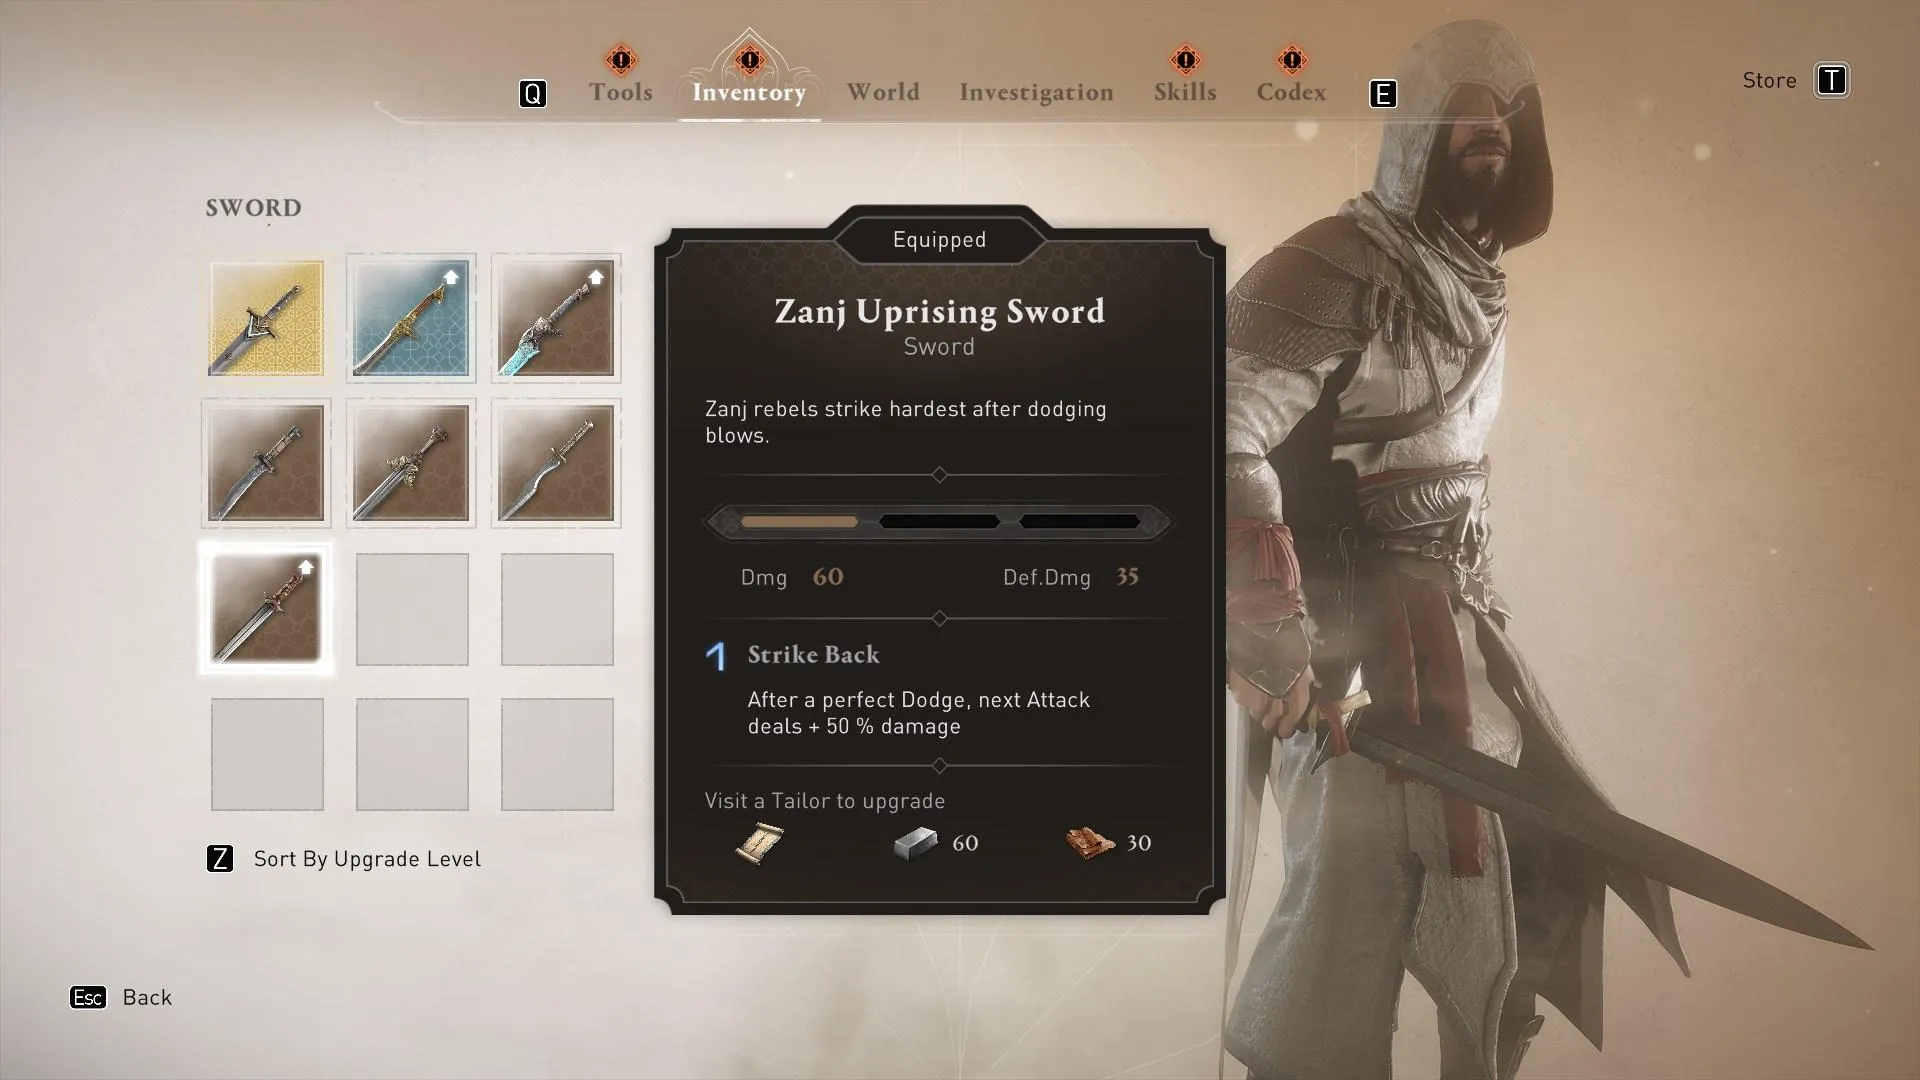Click the Inventory tab label
1920x1080 pixels.
coord(749,91)
